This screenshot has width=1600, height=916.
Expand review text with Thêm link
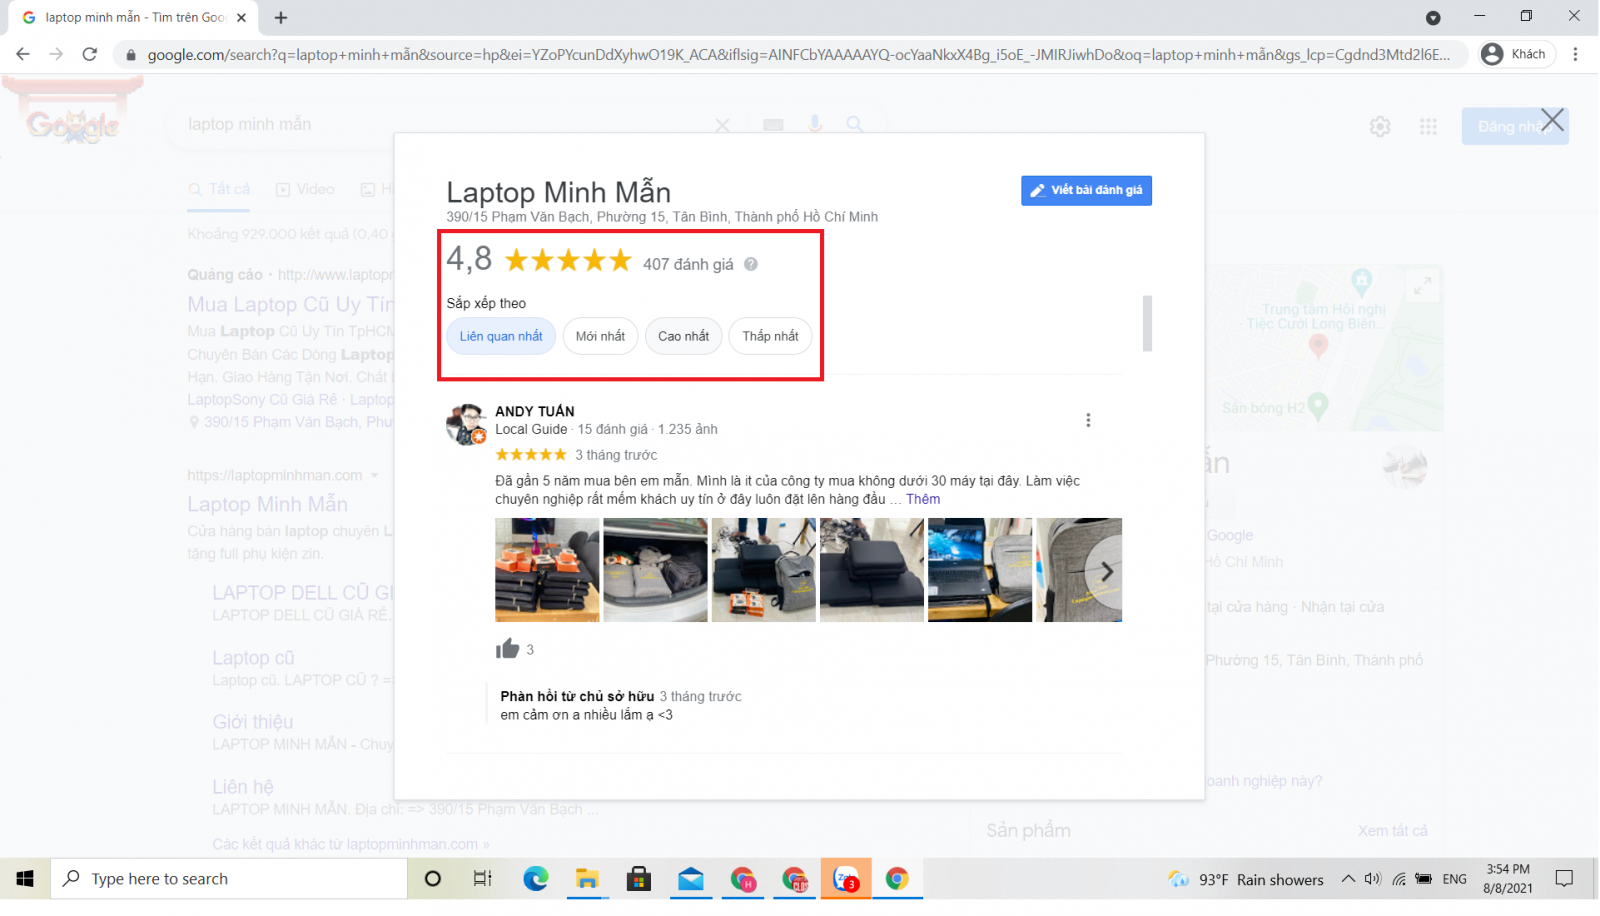coord(923,499)
